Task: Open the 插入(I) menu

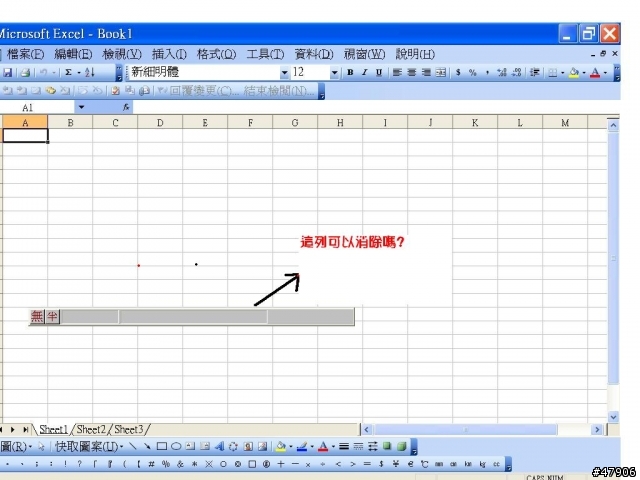Action: (169, 54)
